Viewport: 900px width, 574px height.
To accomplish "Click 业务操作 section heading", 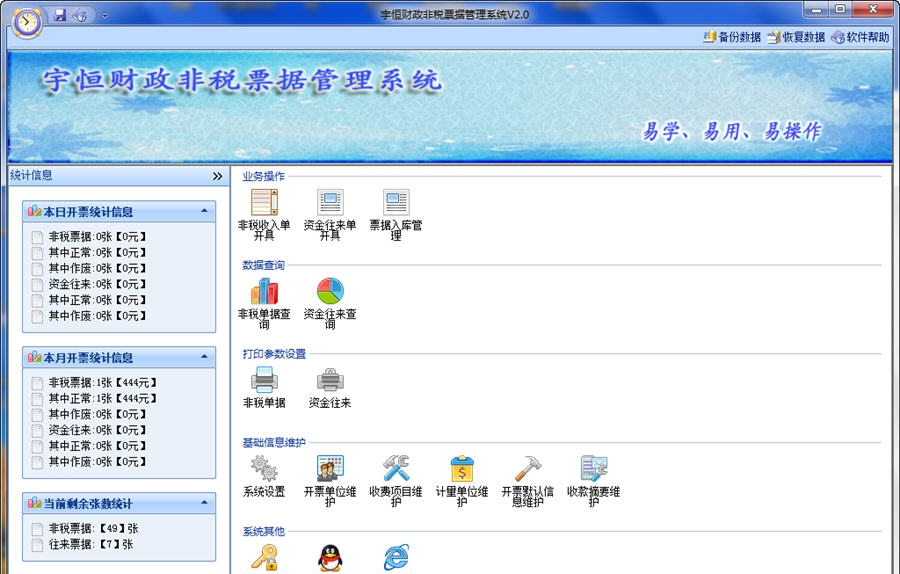I will coord(263,176).
